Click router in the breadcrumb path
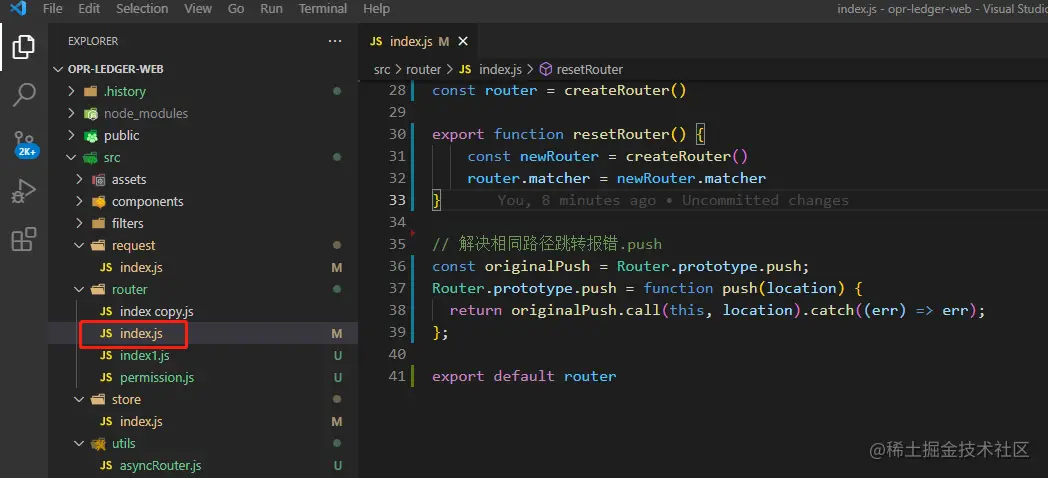Screen dimensions: 1048x478 [424, 70]
